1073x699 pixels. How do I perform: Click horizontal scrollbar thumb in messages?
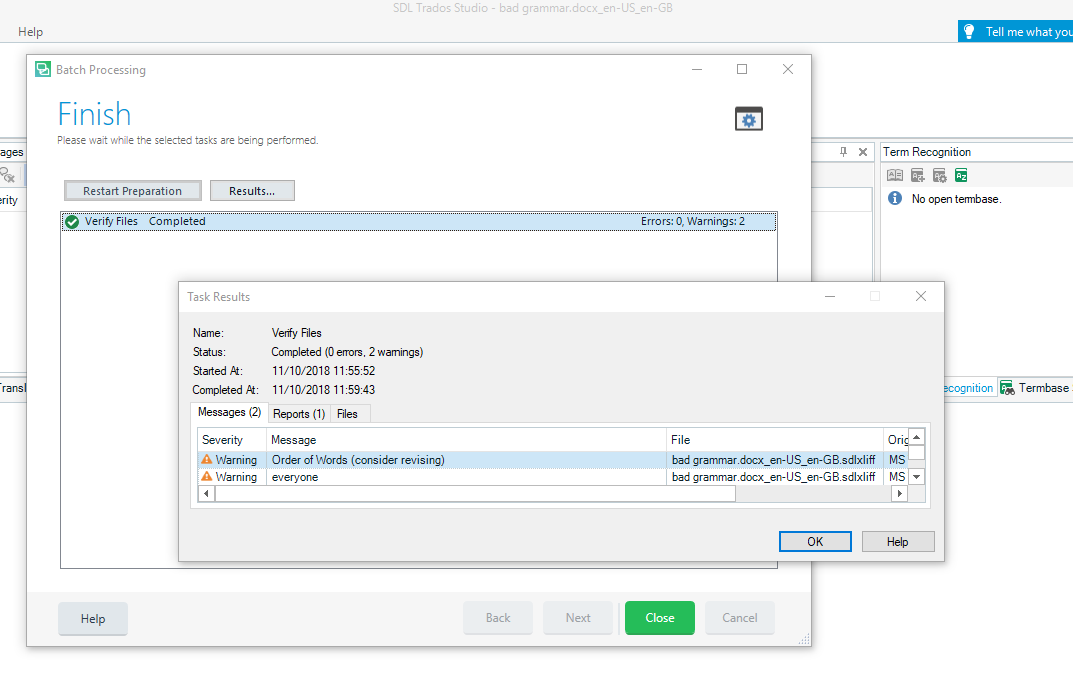click(x=476, y=494)
